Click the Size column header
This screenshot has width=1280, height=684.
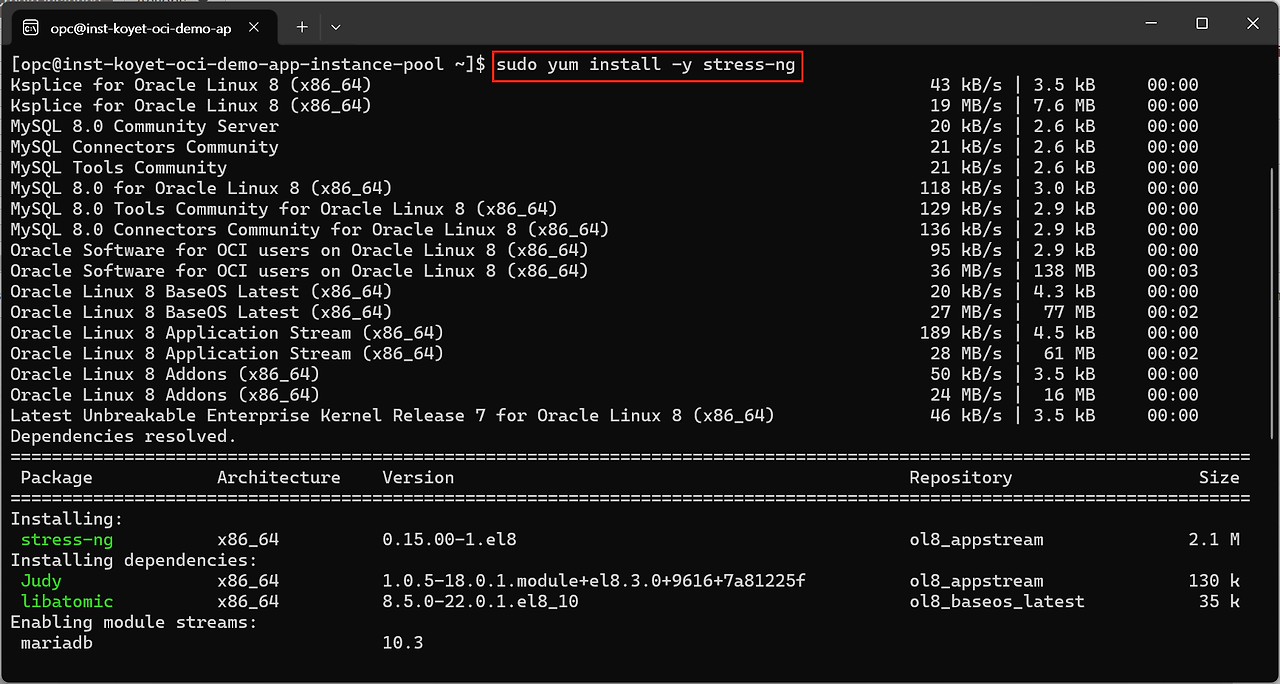pyautogui.click(x=1219, y=478)
